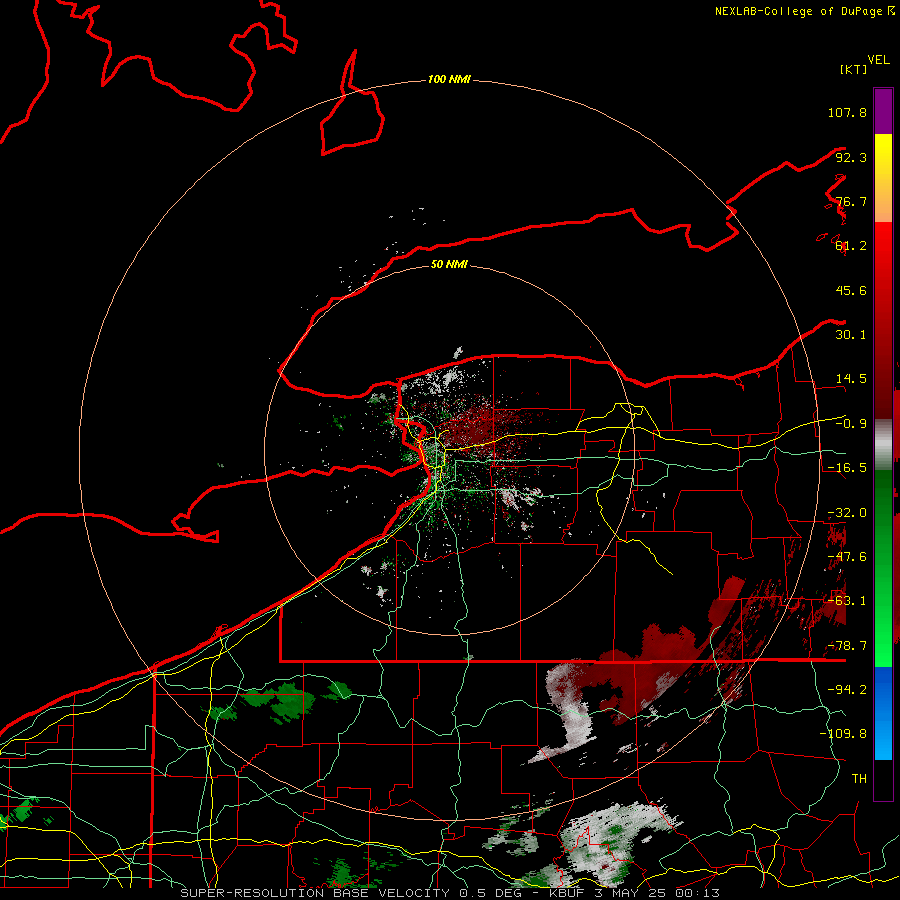Click the VEL legend title
The image size is (900, 900).
(878, 59)
